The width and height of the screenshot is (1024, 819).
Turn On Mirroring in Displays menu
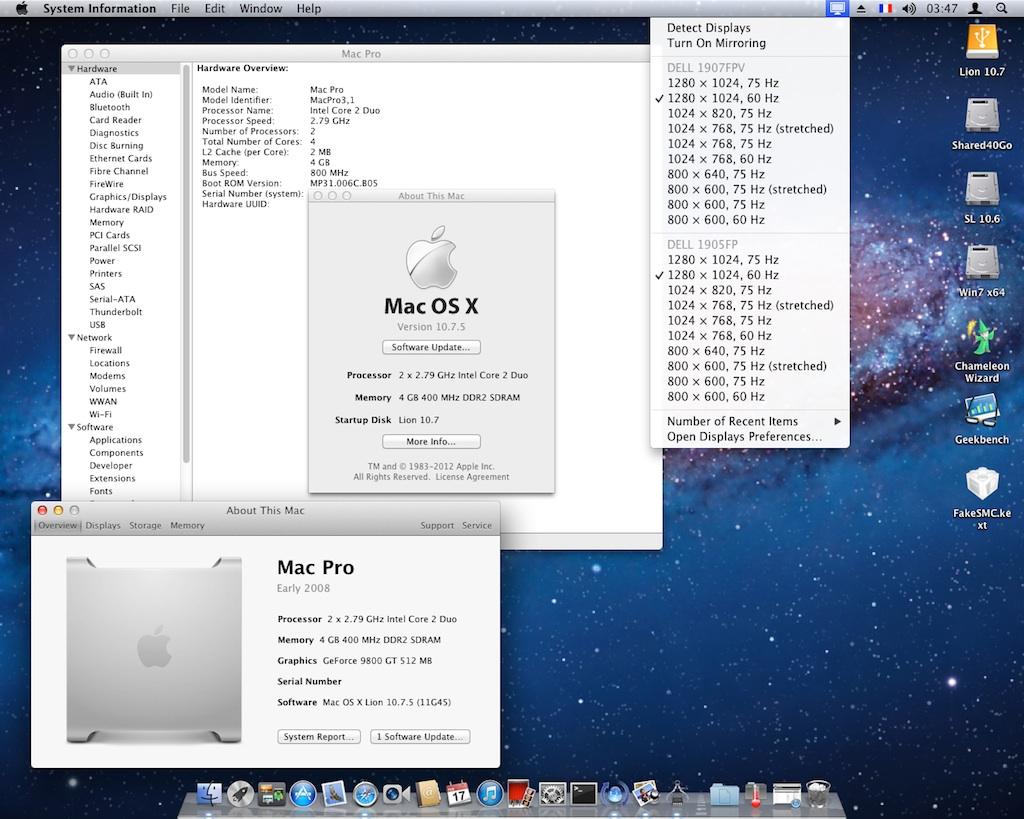[716, 43]
